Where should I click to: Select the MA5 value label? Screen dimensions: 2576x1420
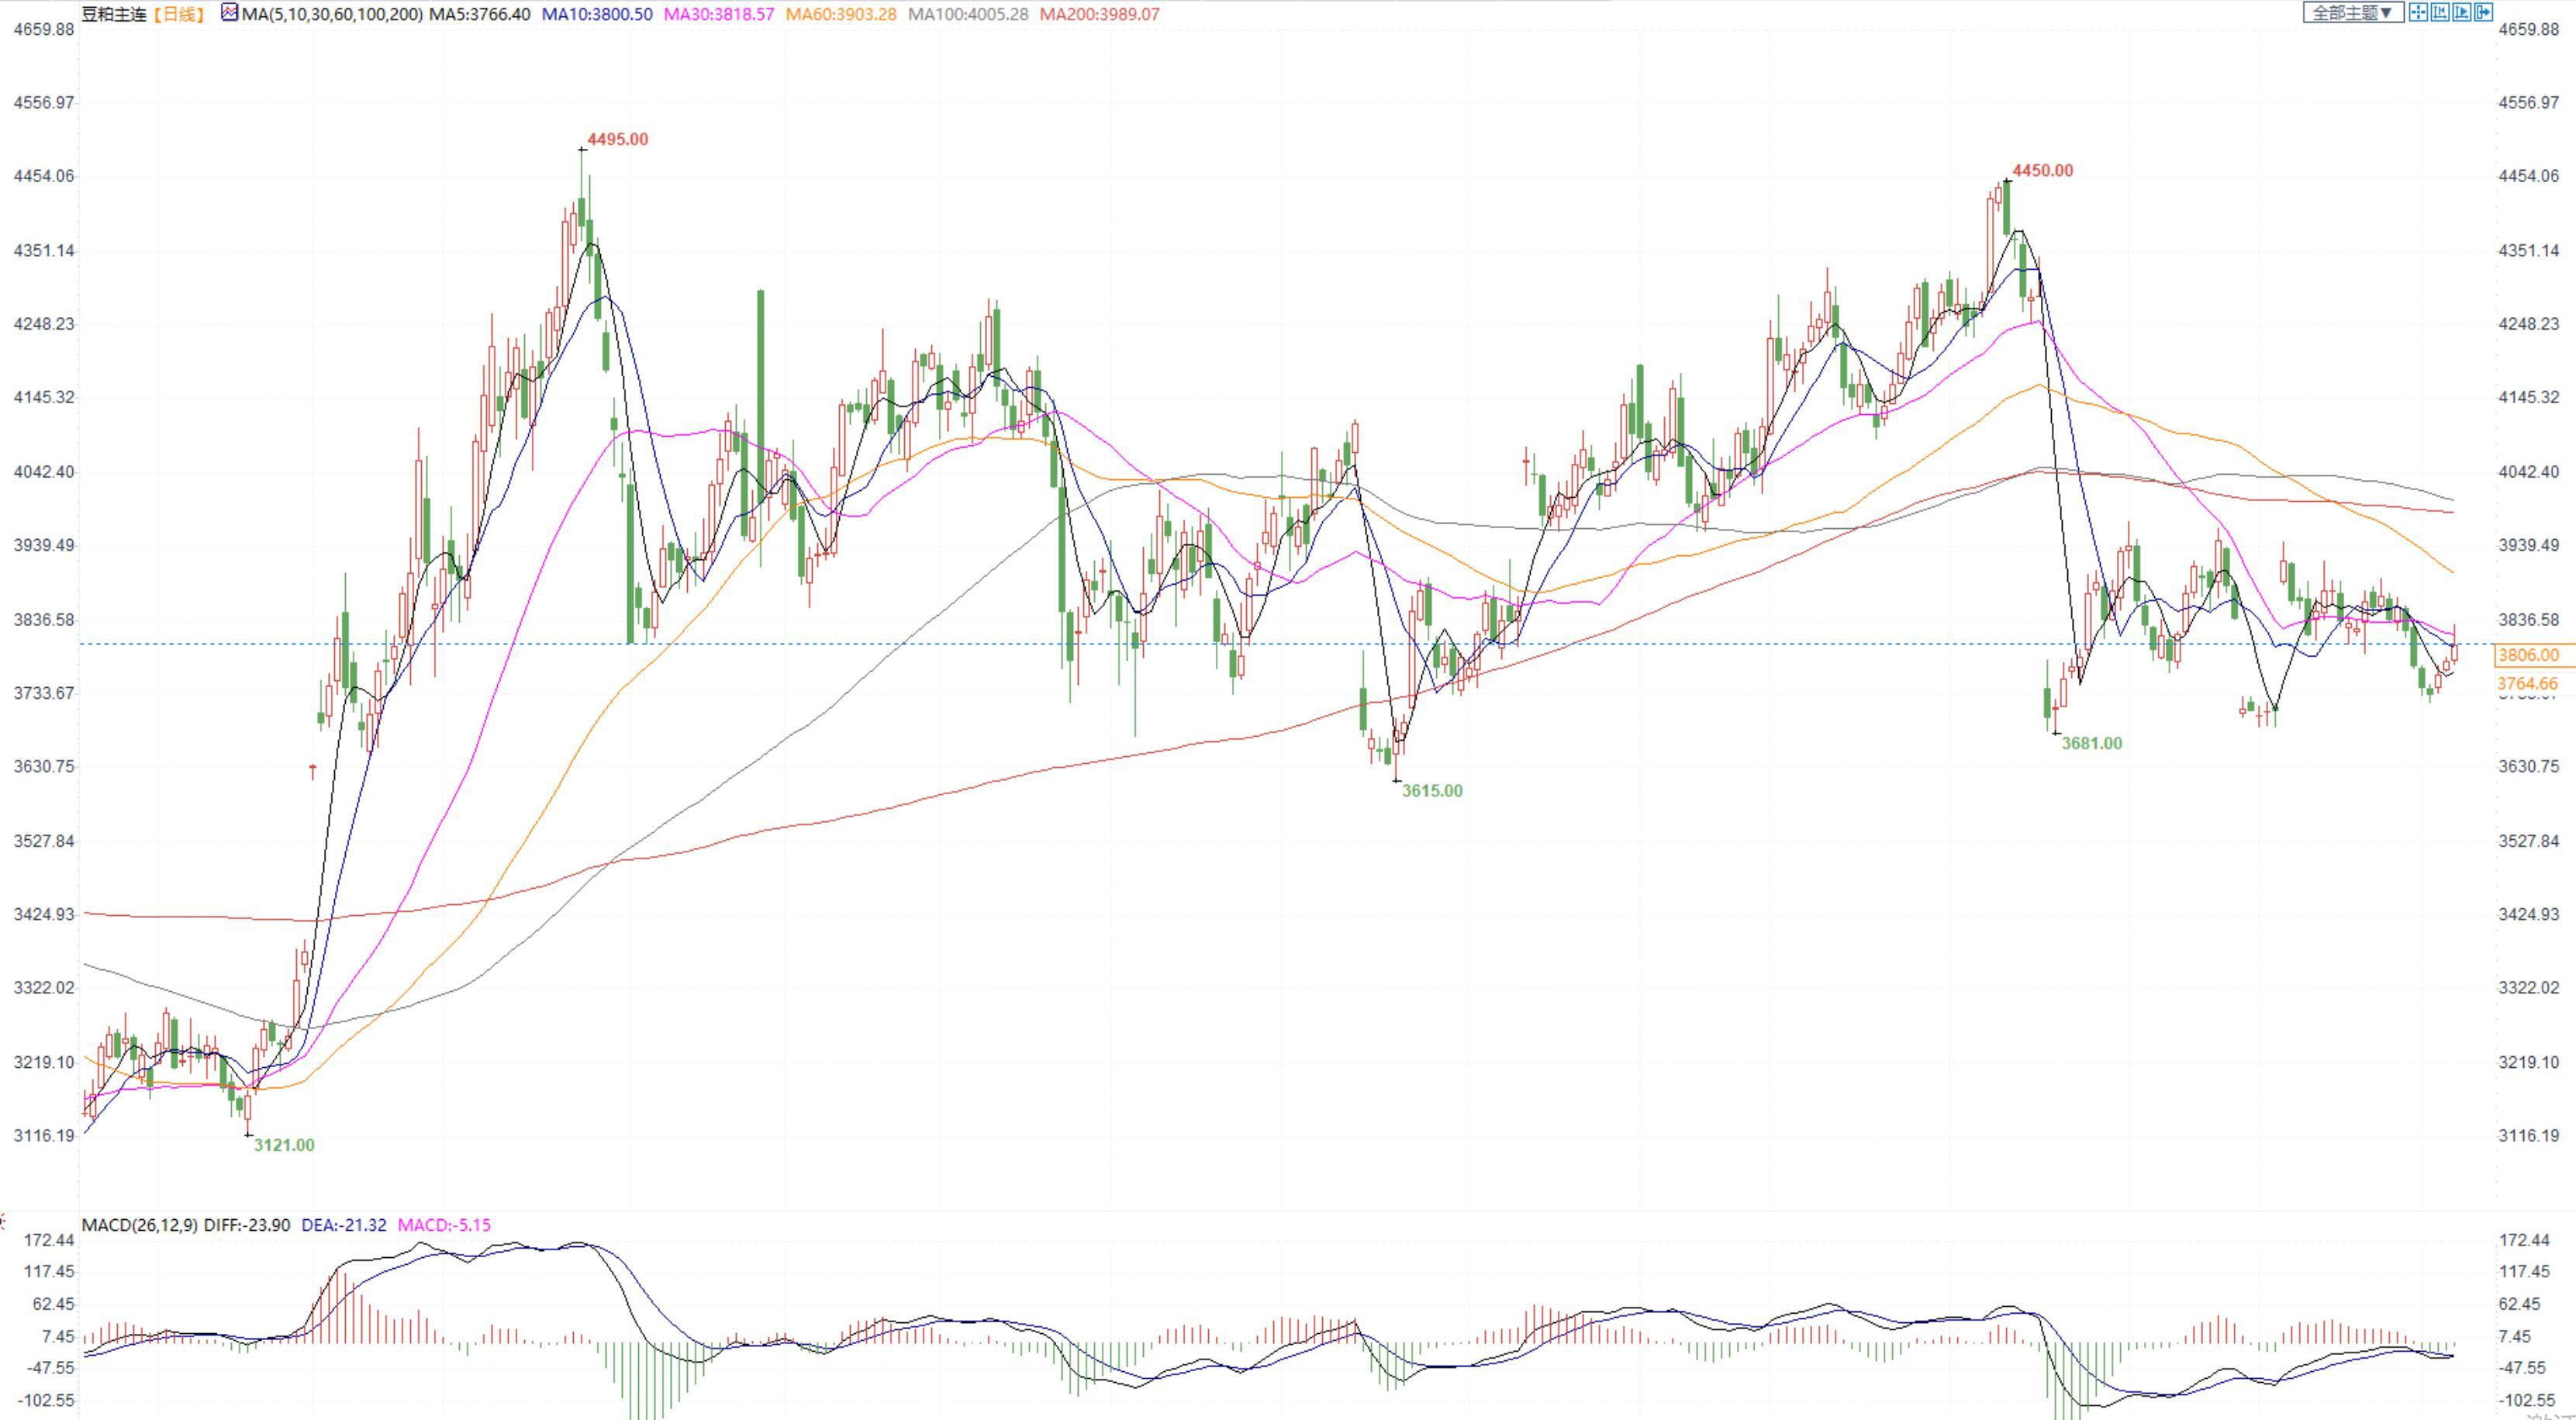pos(480,15)
